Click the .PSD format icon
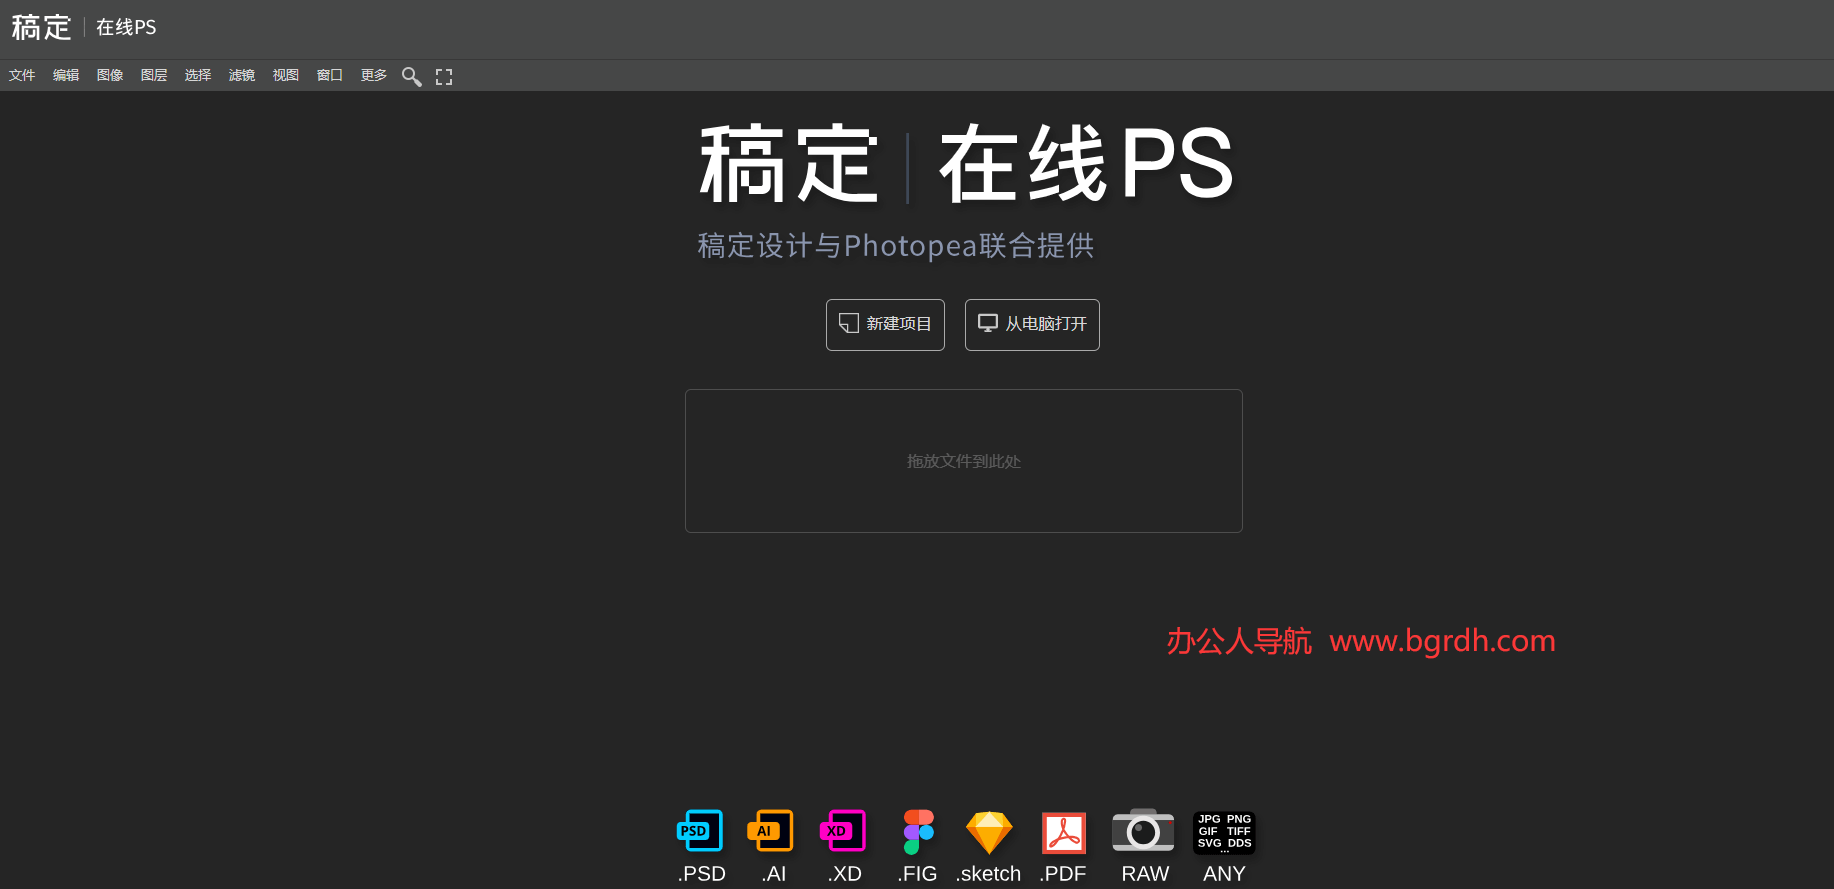This screenshot has width=1834, height=889. [x=700, y=832]
